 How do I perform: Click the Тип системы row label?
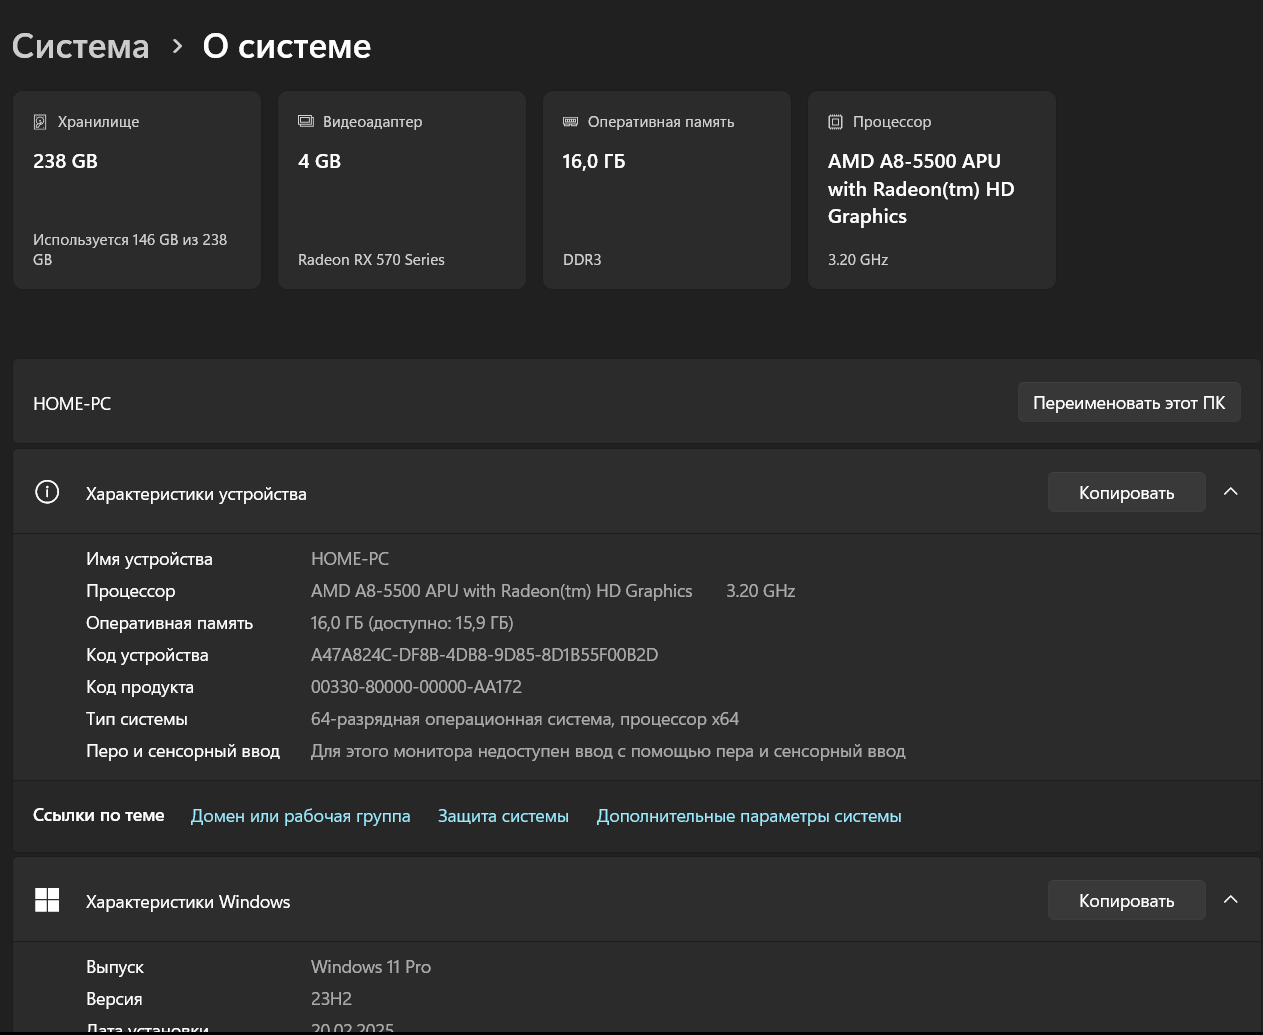137,719
